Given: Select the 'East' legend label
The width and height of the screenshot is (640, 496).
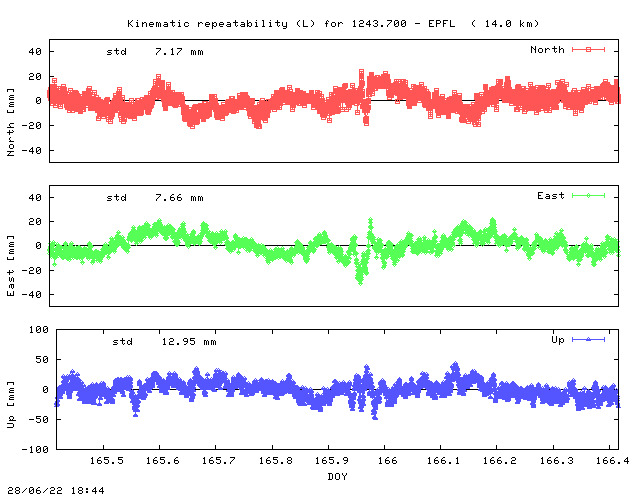Looking at the screenshot, I should click(x=551, y=196).
